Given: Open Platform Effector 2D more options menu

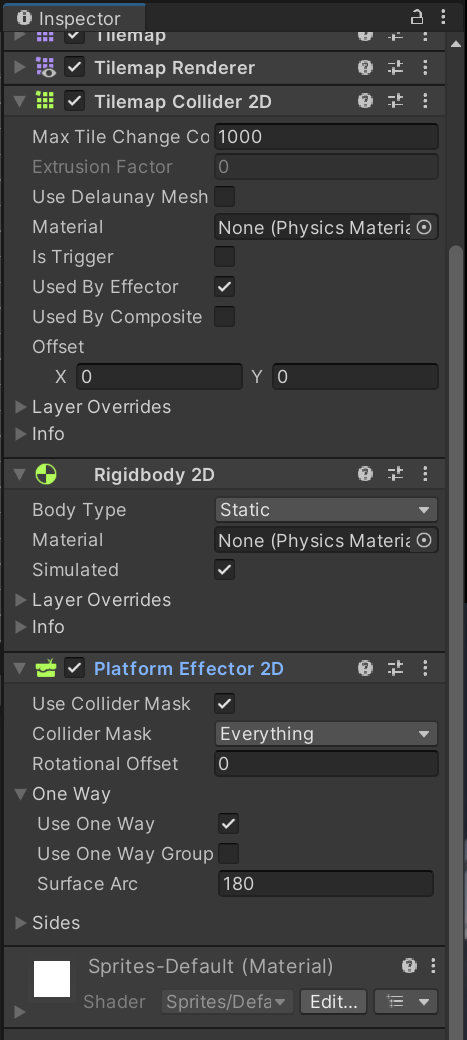Looking at the screenshot, I should 425,668.
